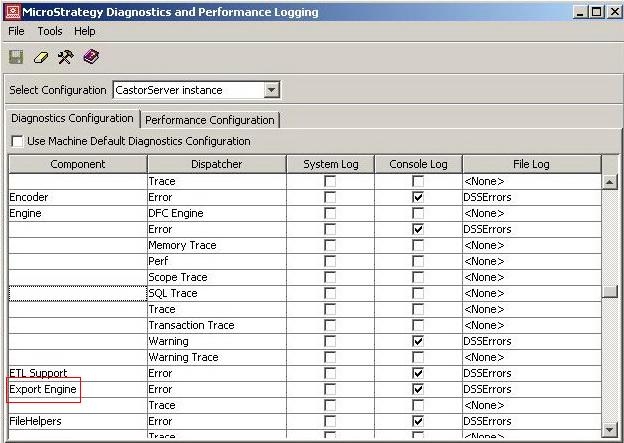Enable Use Machine Default Diagnostics Configuration
Screen dimensions: 624x443
(17, 142)
